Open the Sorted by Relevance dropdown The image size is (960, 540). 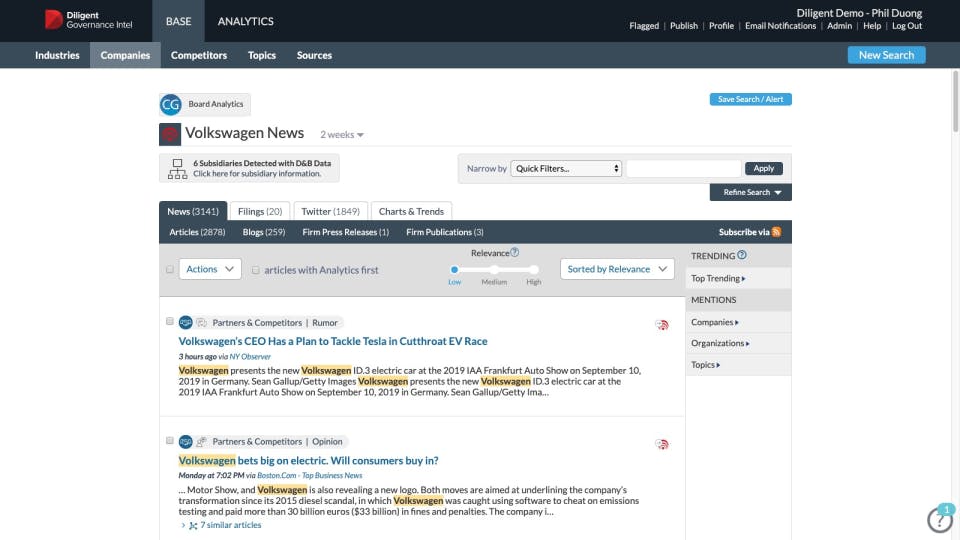617,269
